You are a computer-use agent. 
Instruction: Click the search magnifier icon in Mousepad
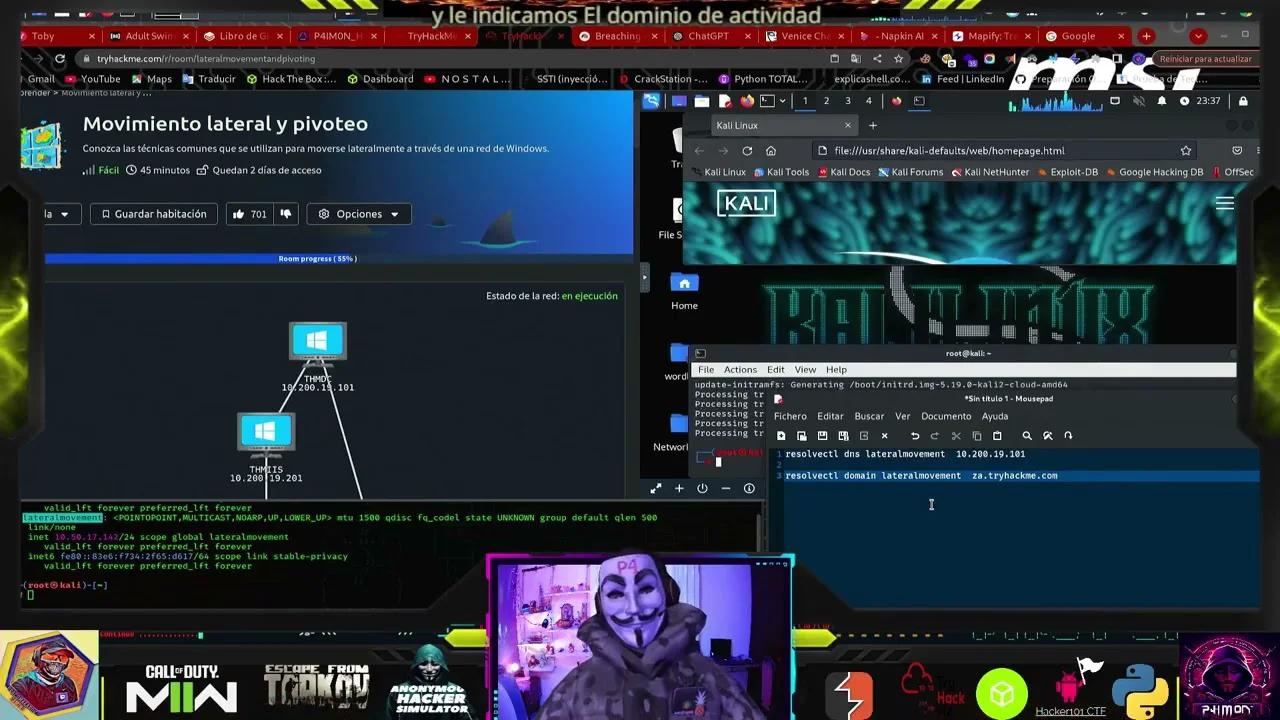[1026, 436]
